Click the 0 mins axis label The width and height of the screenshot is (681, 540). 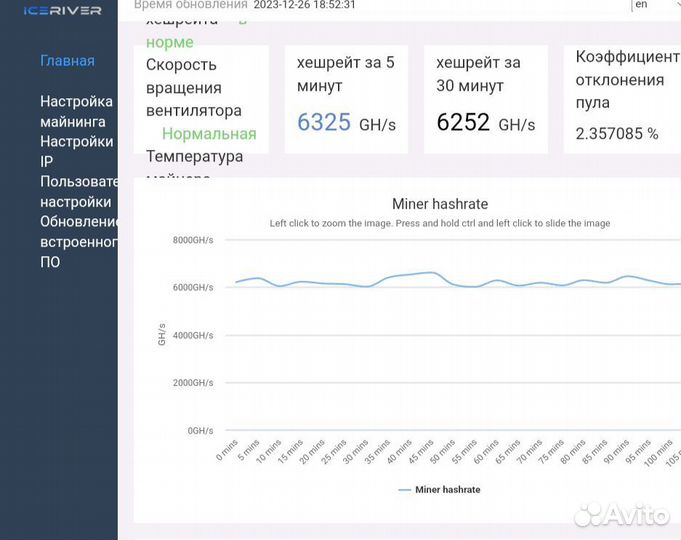pos(227,450)
